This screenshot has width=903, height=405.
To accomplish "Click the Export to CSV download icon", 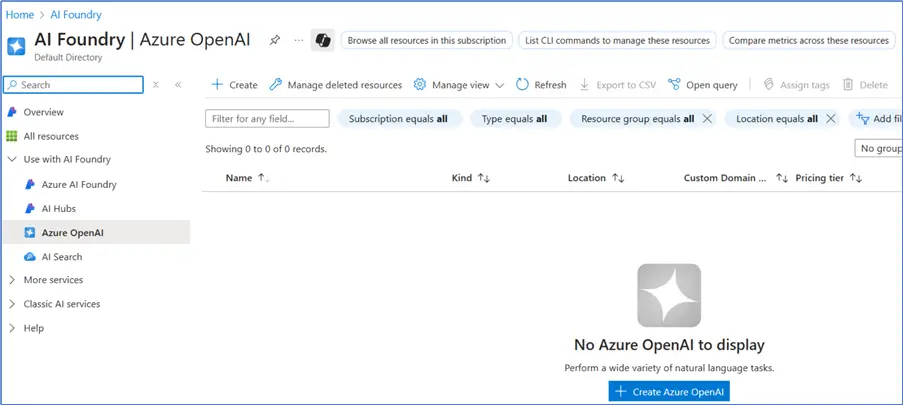I will (x=585, y=85).
